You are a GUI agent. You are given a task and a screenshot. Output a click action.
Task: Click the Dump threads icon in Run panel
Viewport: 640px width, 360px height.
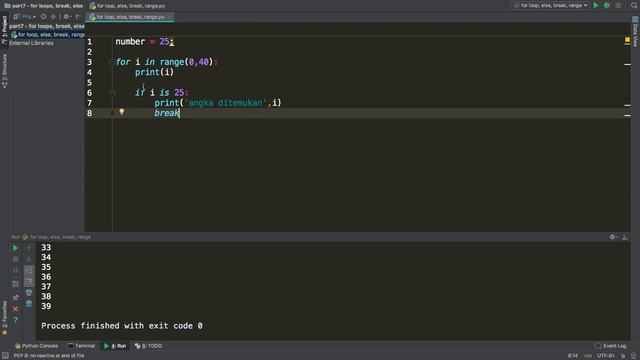(16, 284)
